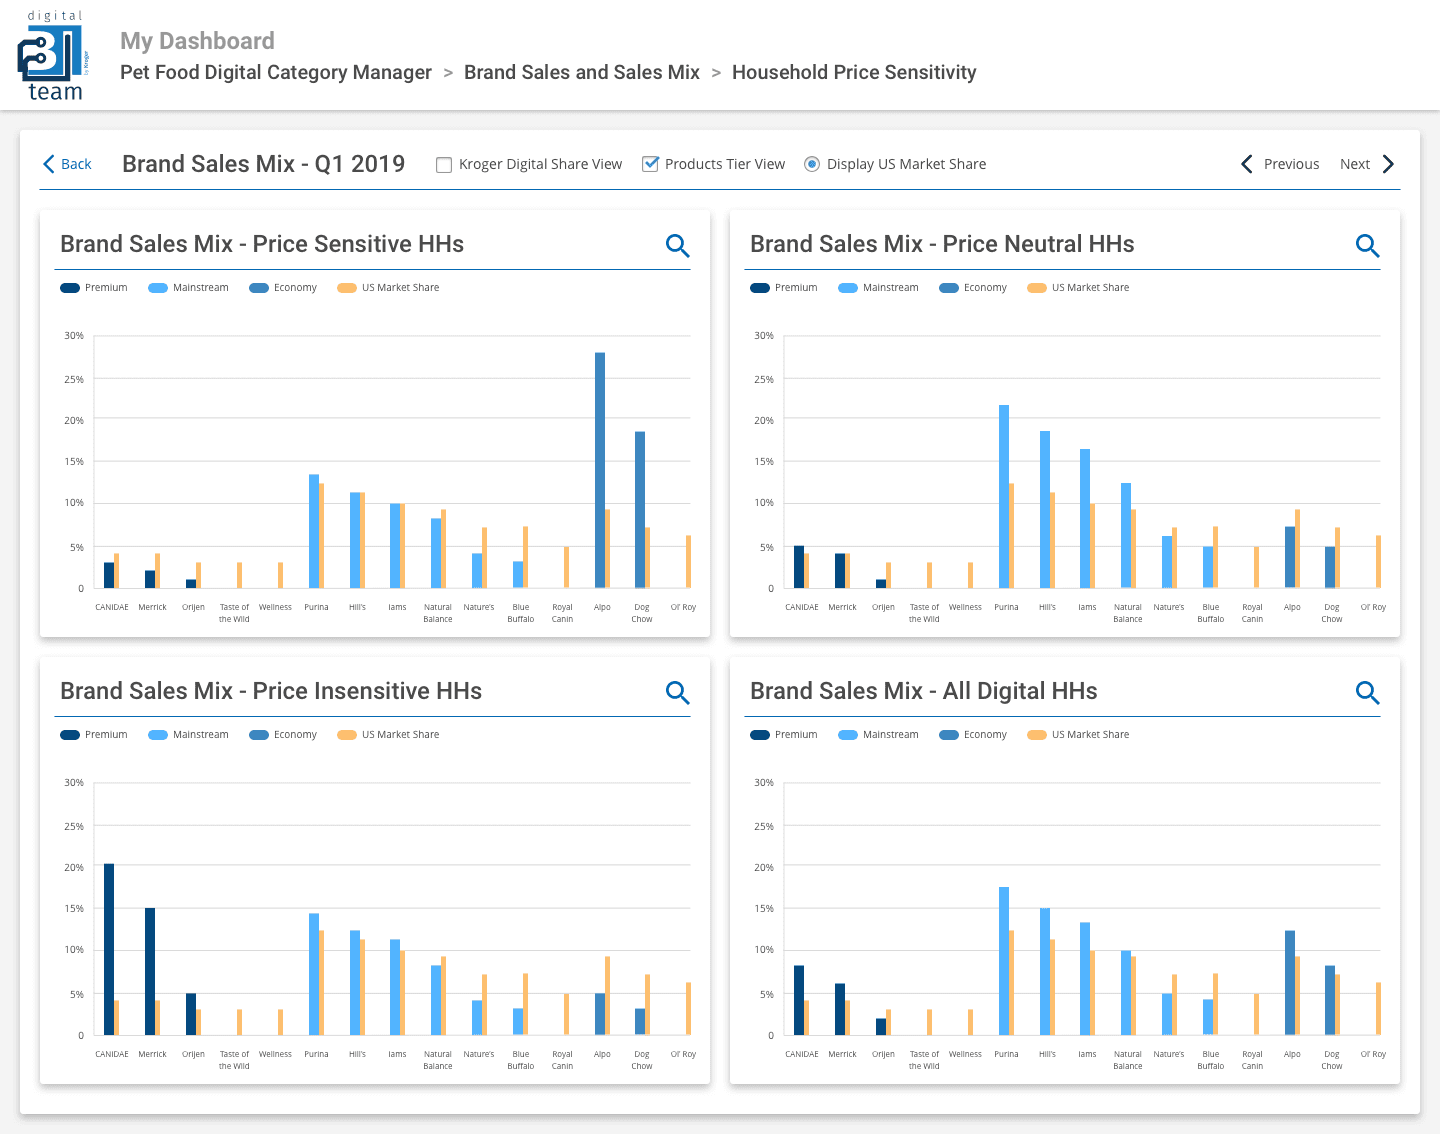
Task: Click Merrick premium bar, Price Insensitive chart
Action: click(x=150, y=971)
